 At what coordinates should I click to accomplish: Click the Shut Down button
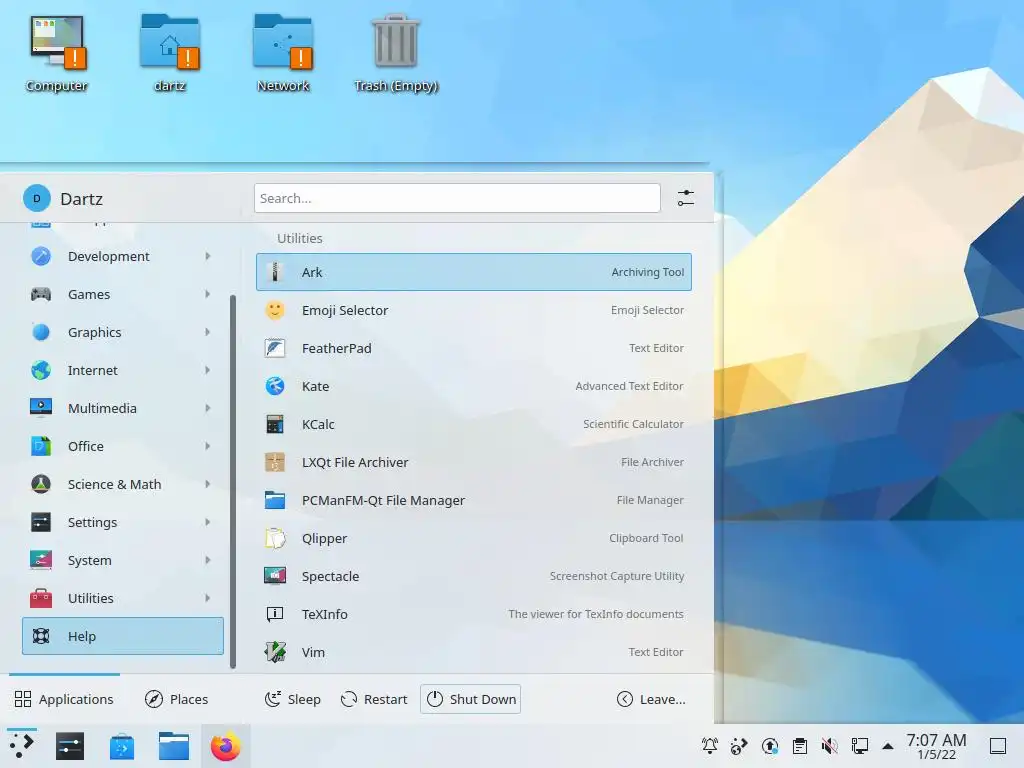pos(471,699)
